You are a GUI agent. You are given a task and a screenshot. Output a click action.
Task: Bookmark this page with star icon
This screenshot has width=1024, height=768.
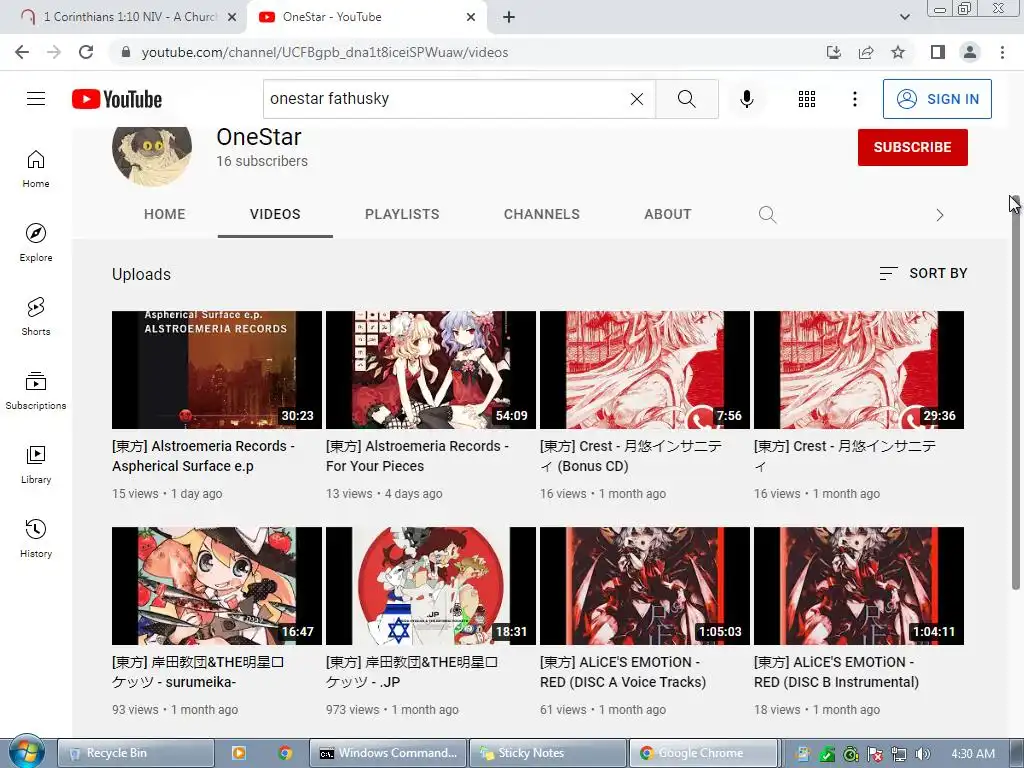coord(898,52)
